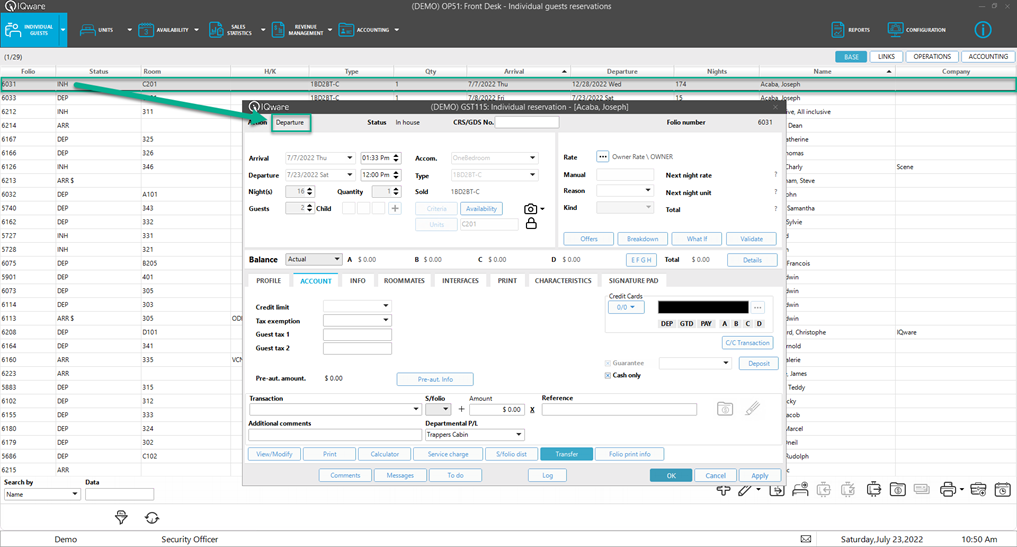Screen dimensions: 1017x547
Task: Switch to the INTERFACES tab
Action: click(461, 281)
